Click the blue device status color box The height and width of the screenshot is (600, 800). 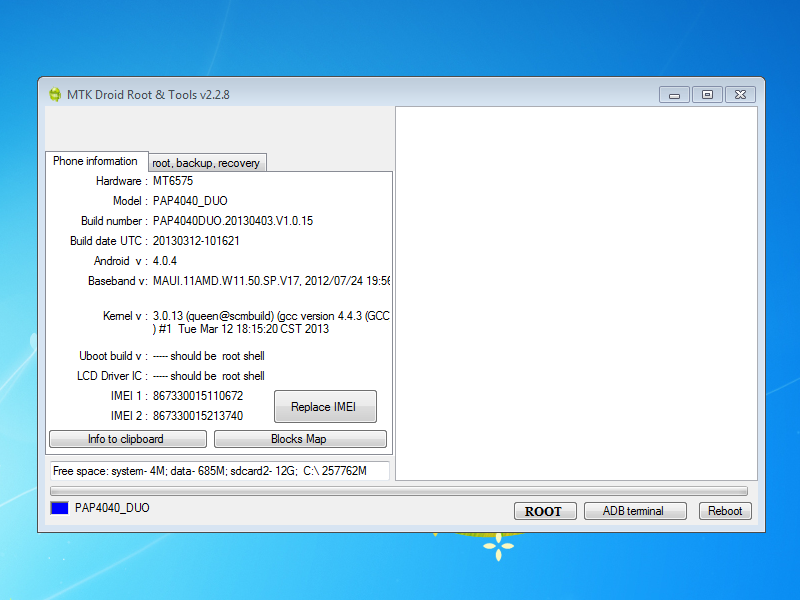coord(59,508)
